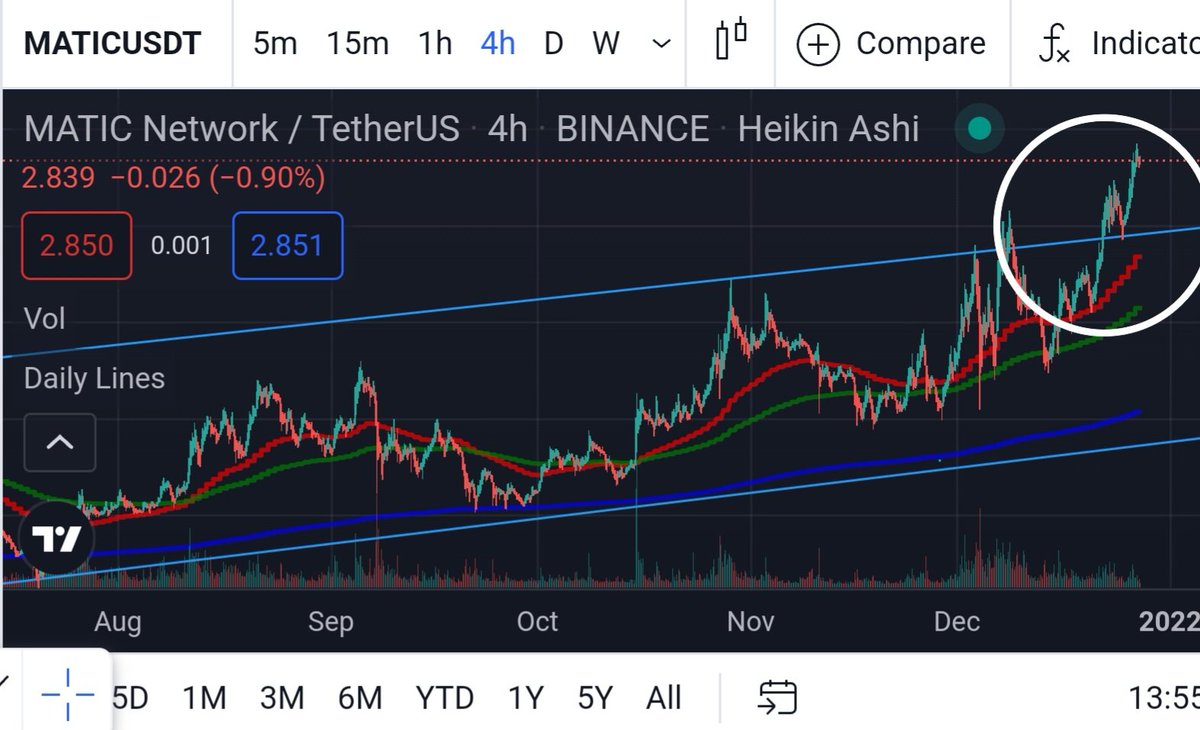Select the Vol indicator label

45,319
